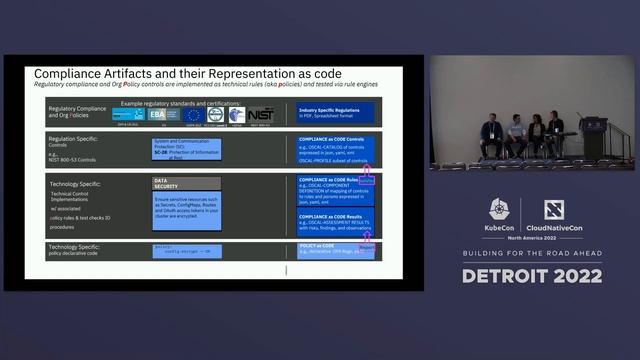Viewport: 640px width, 360px height.
Task: Click "policy declarative code" label
Action: (x=73, y=253)
